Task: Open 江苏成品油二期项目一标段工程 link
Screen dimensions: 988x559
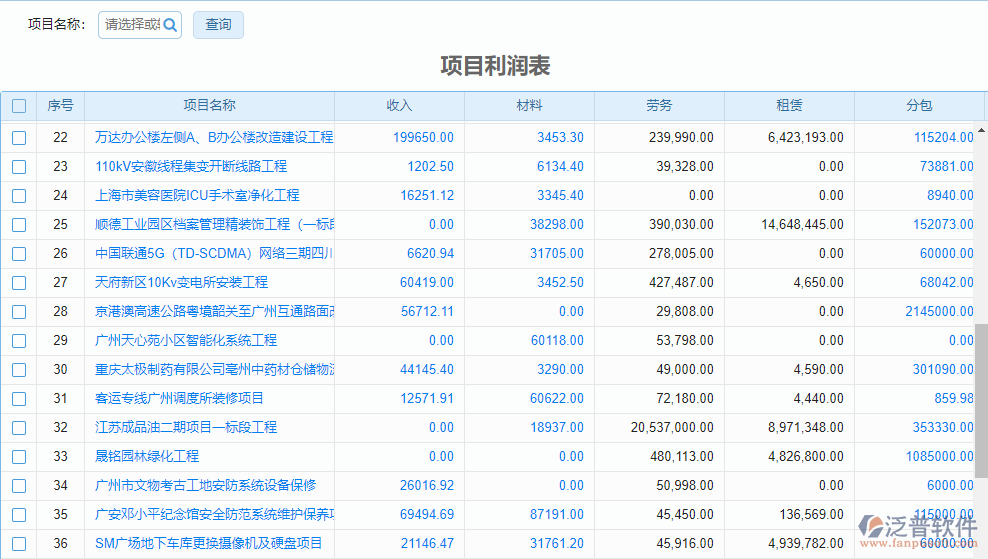Action: click(x=186, y=428)
